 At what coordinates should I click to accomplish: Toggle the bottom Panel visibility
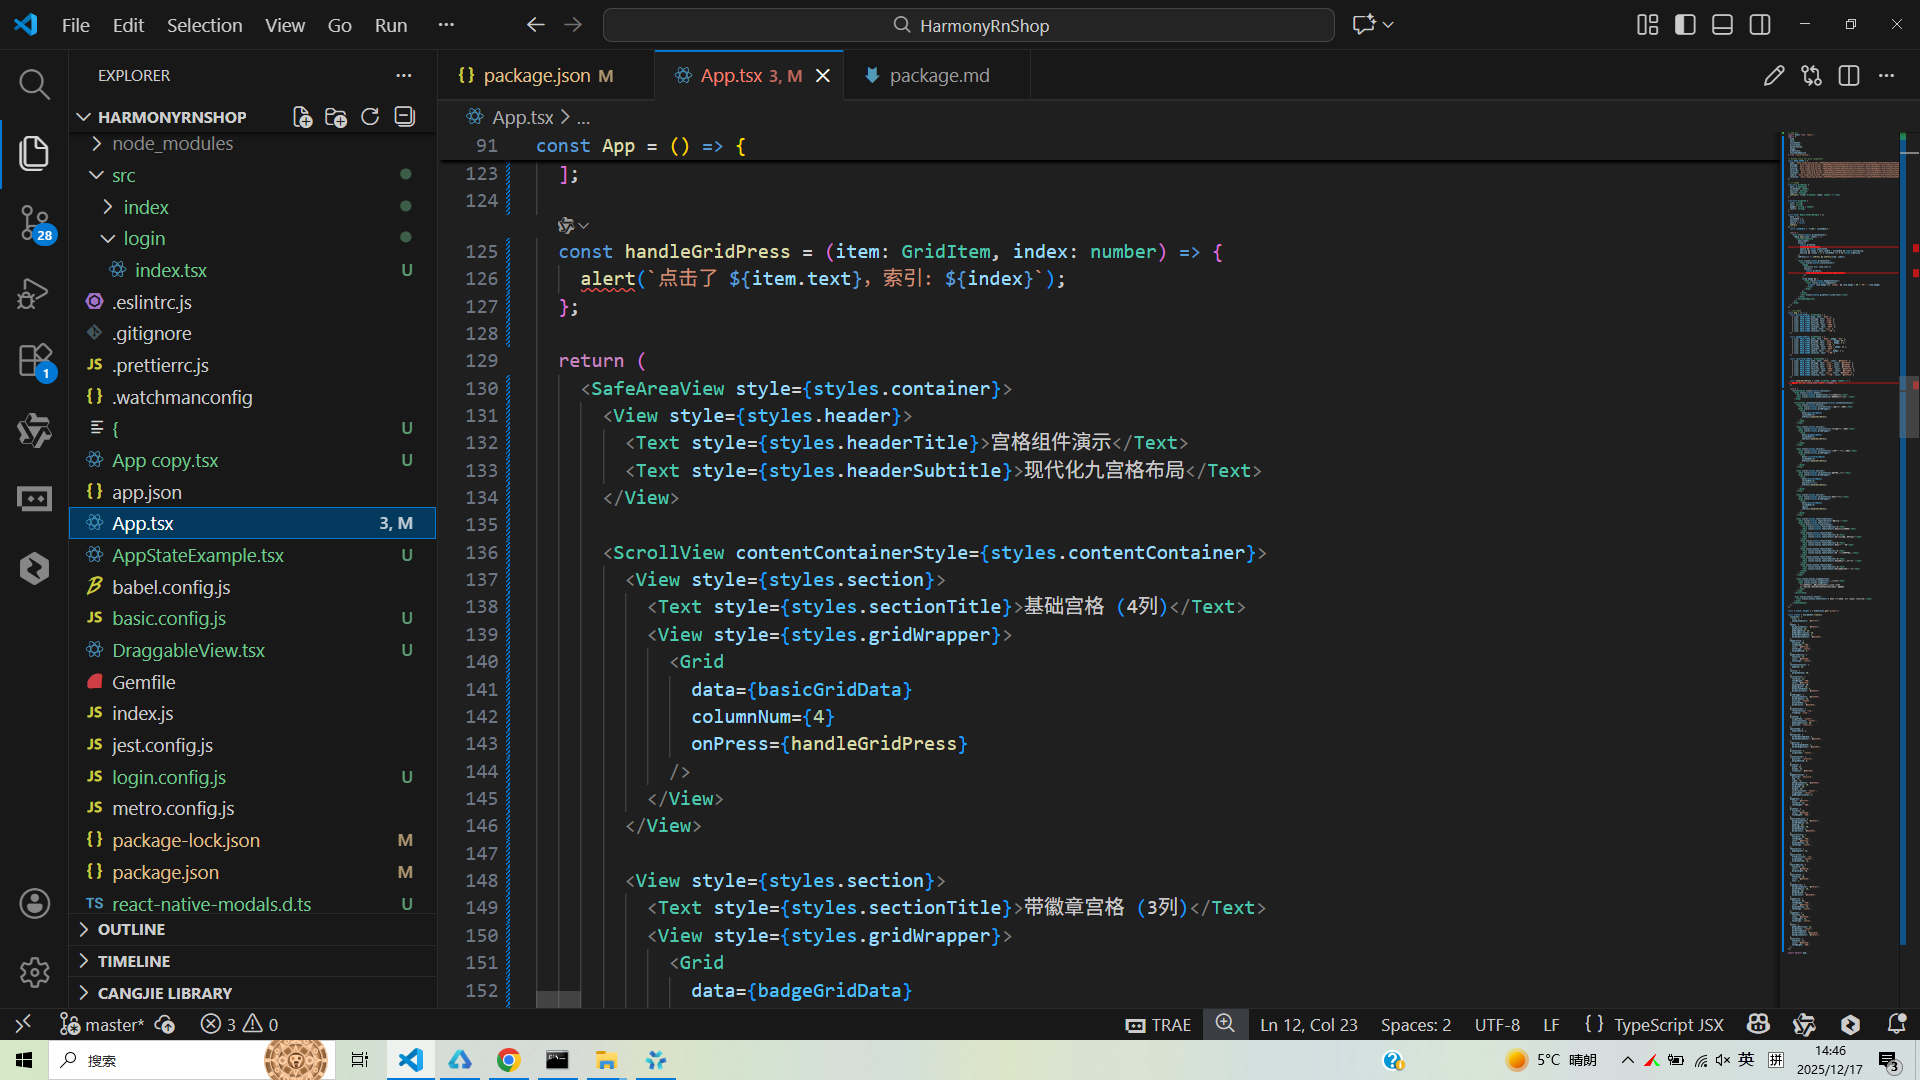point(1722,25)
